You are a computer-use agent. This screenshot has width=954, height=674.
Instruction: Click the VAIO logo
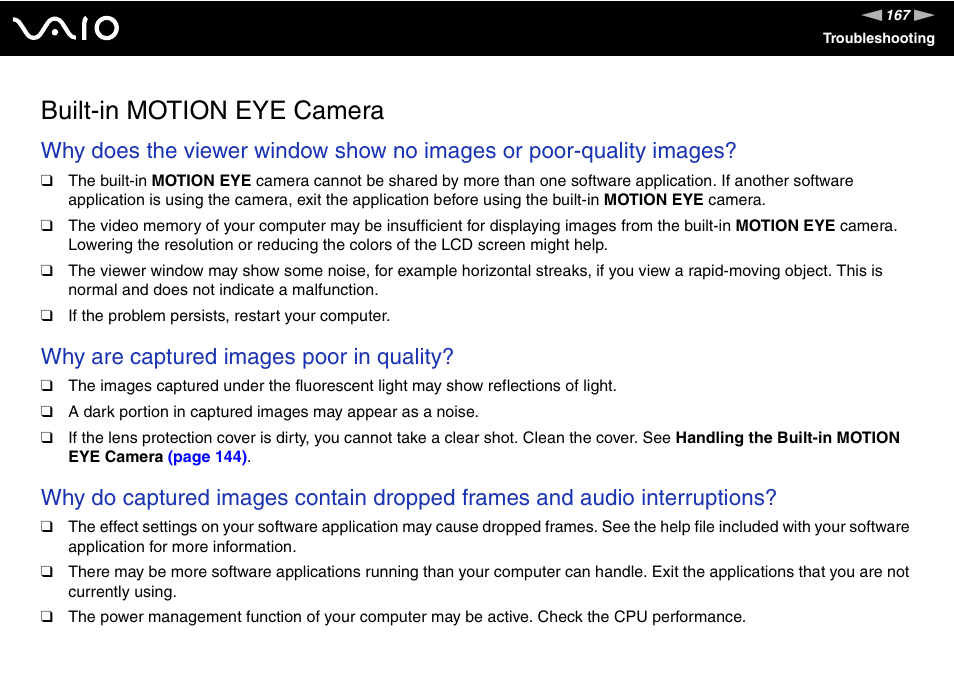(x=66, y=28)
